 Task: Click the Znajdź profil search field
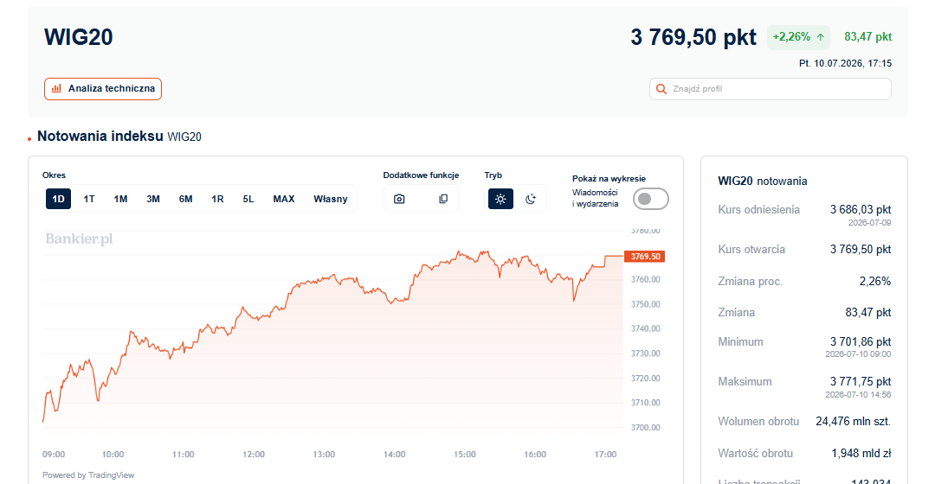[x=770, y=89]
